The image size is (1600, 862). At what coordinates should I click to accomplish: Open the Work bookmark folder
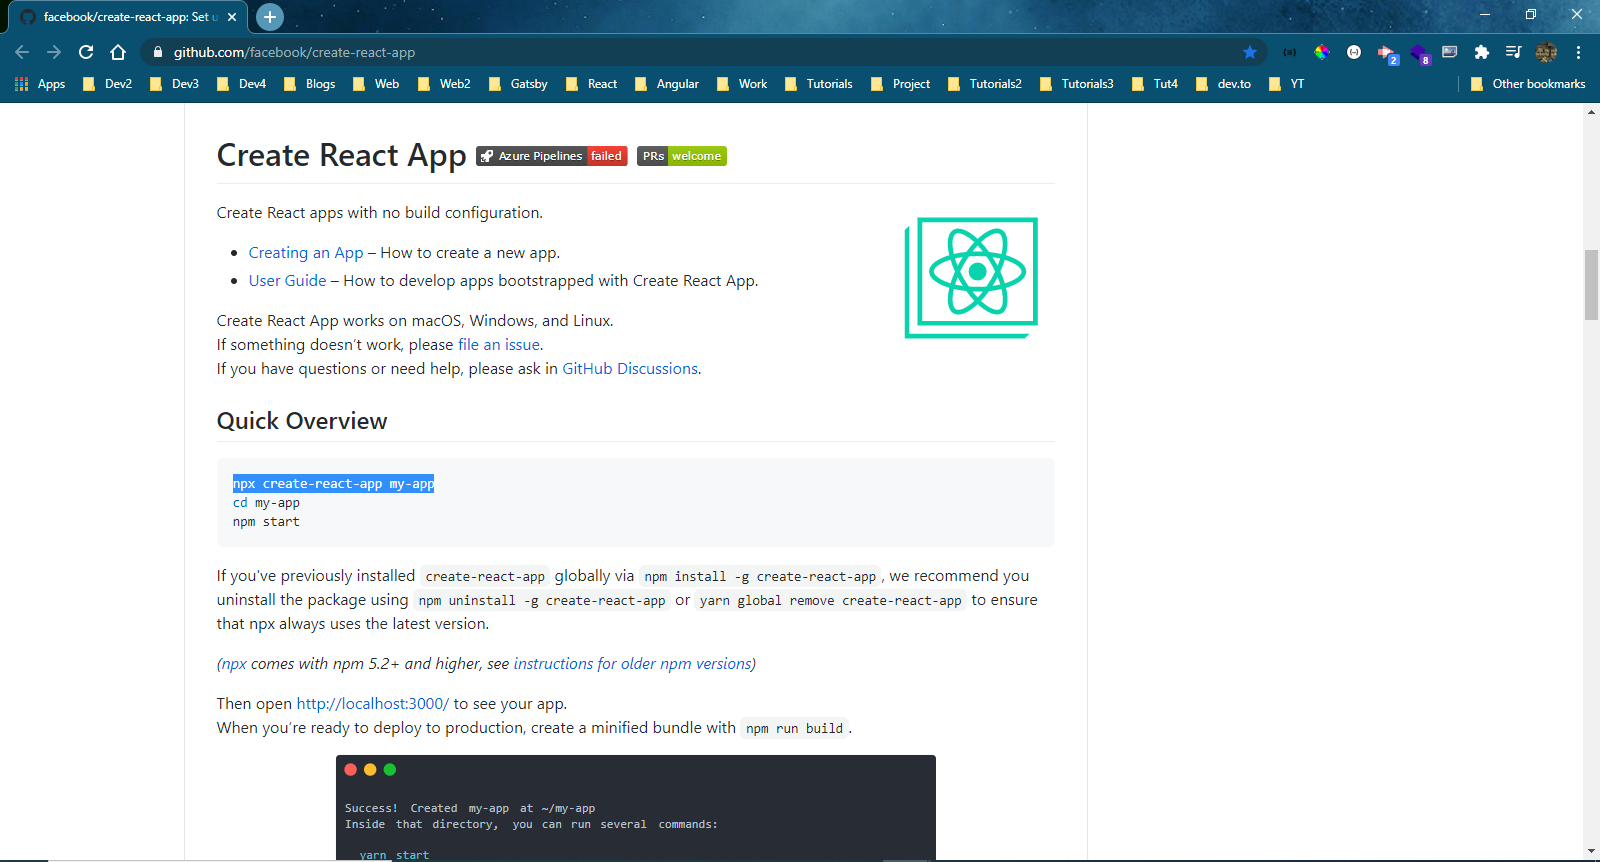(742, 84)
